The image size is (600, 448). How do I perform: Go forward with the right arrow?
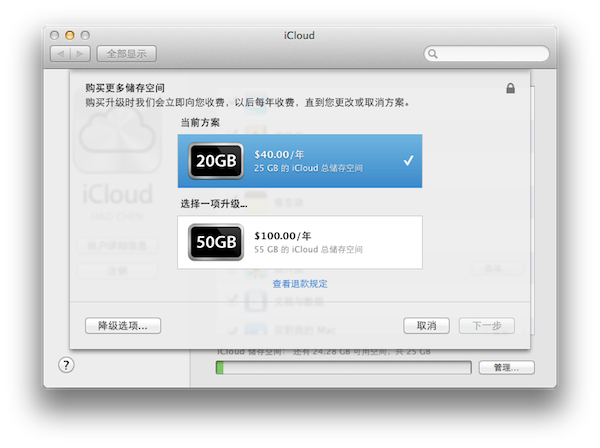[x=80, y=54]
